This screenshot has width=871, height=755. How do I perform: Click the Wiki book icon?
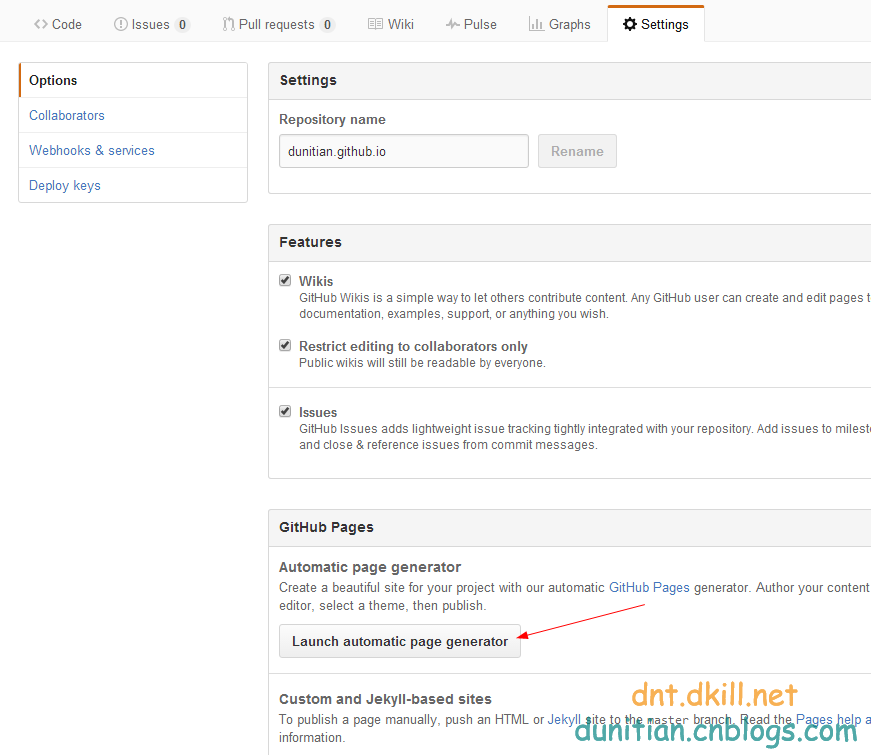(x=376, y=24)
